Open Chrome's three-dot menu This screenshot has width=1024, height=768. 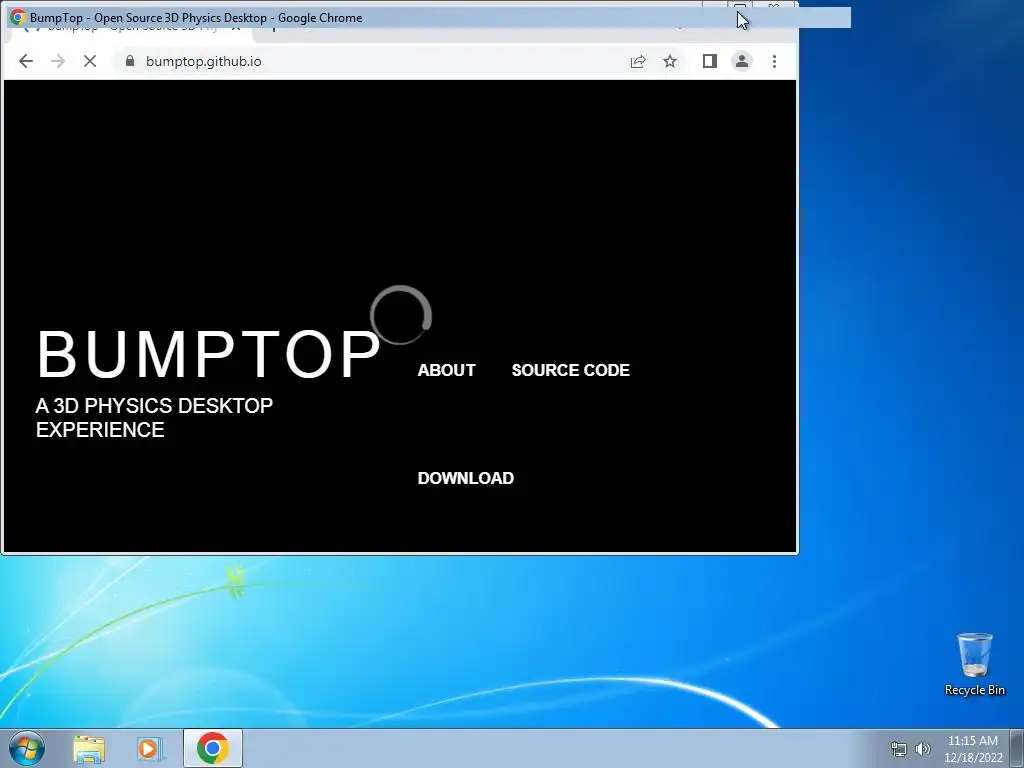coord(774,61)
